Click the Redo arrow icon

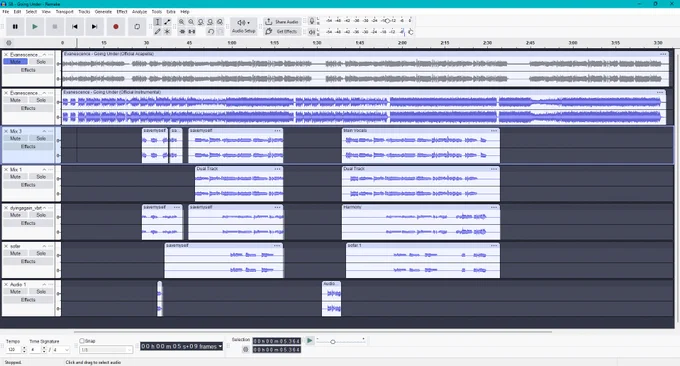(220, 32)
